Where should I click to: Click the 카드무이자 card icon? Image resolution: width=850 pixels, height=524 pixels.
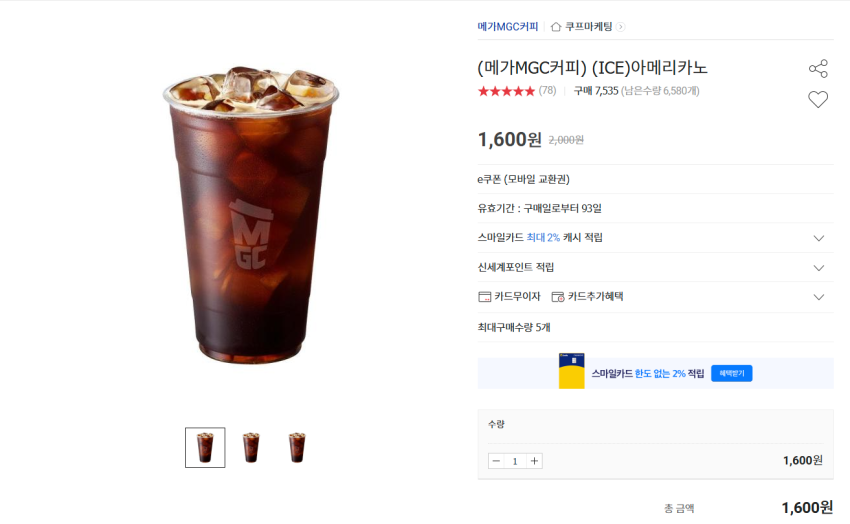(x=485, y=297)
